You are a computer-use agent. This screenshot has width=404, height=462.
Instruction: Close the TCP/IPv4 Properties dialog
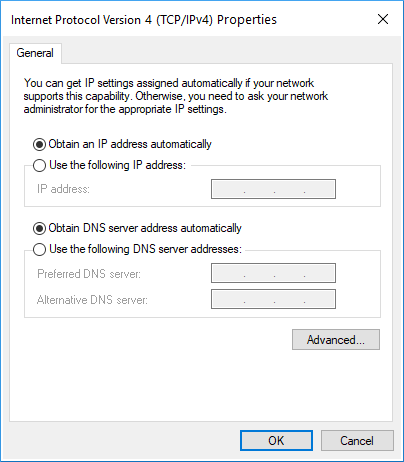pos(383,19)
